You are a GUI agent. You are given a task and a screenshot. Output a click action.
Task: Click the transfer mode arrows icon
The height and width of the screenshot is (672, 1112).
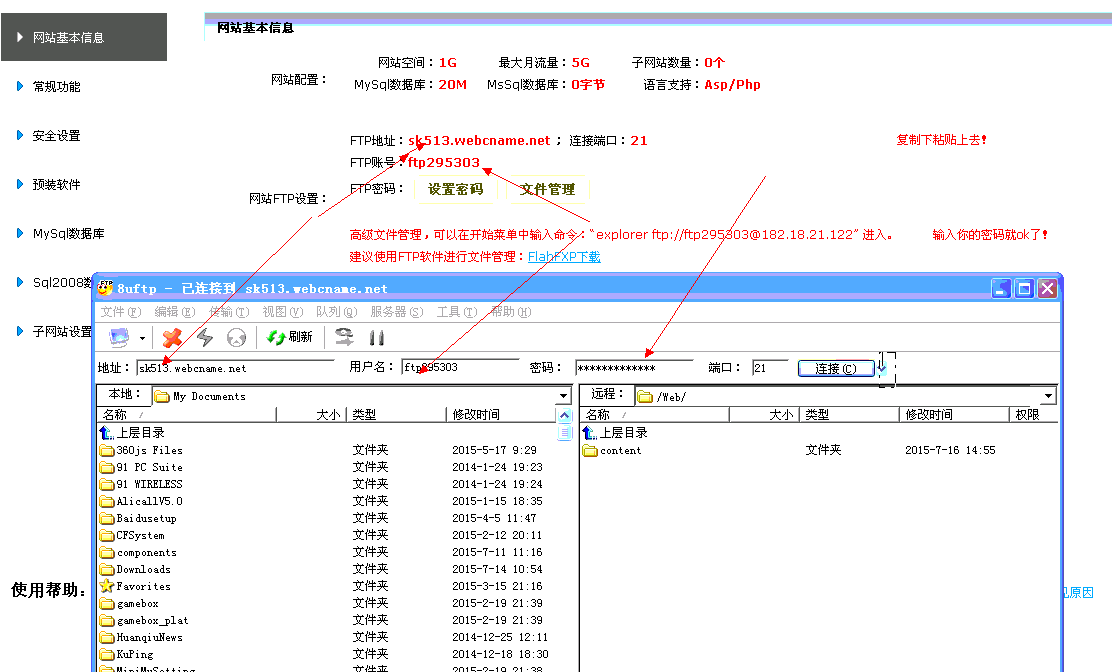click(344, 337)
